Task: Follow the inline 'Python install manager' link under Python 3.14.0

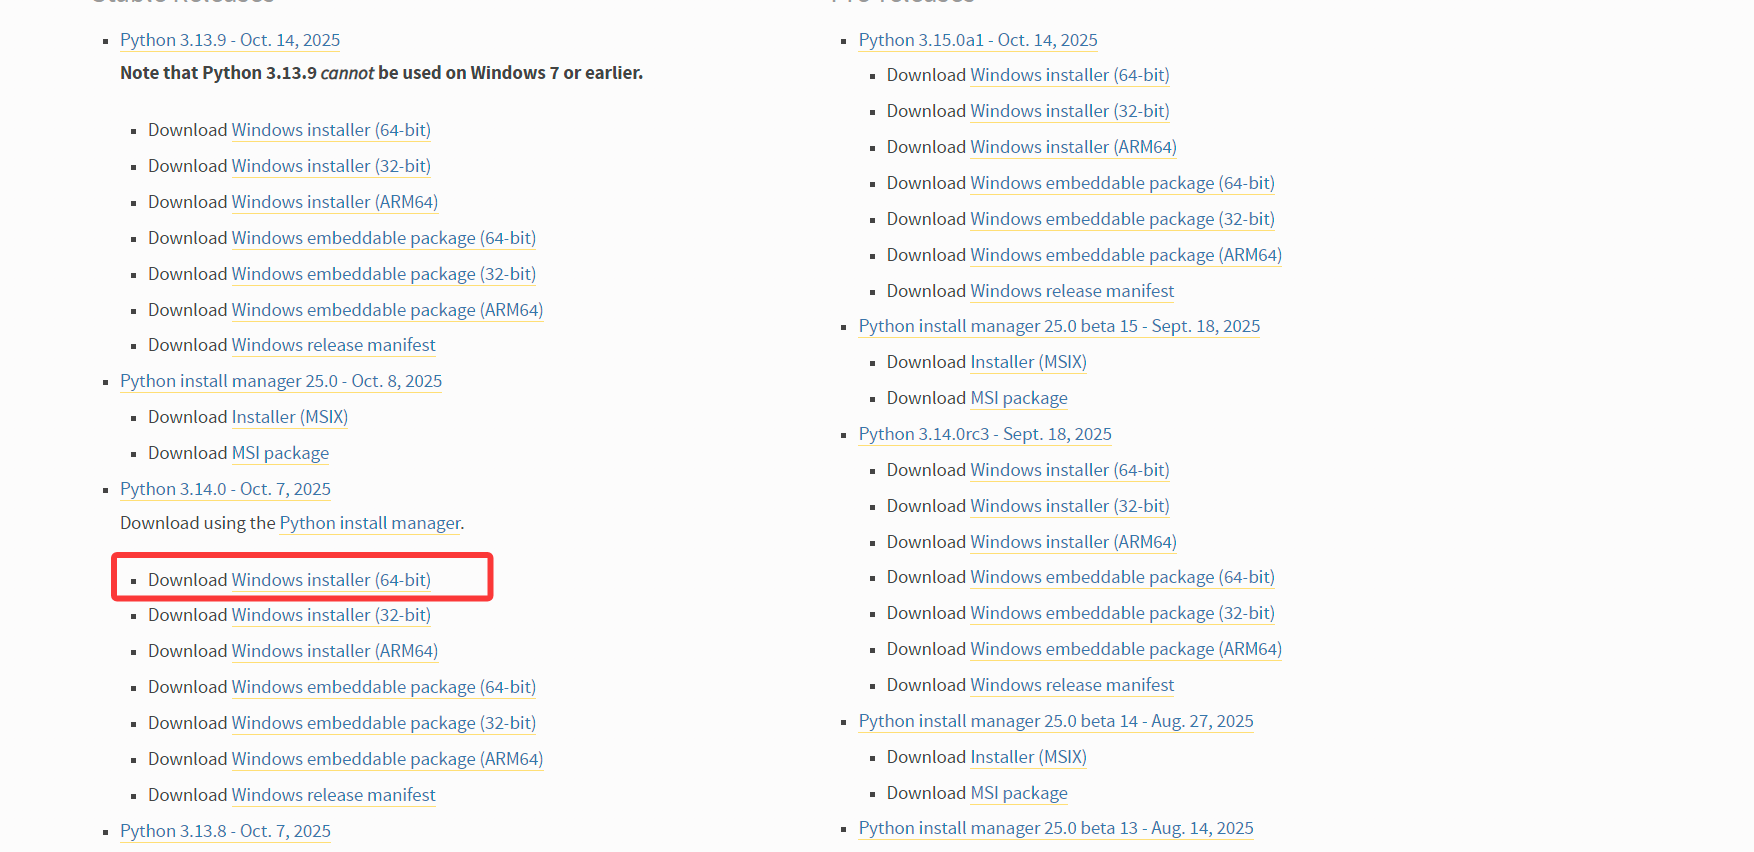Action: [x=370, y=523]
